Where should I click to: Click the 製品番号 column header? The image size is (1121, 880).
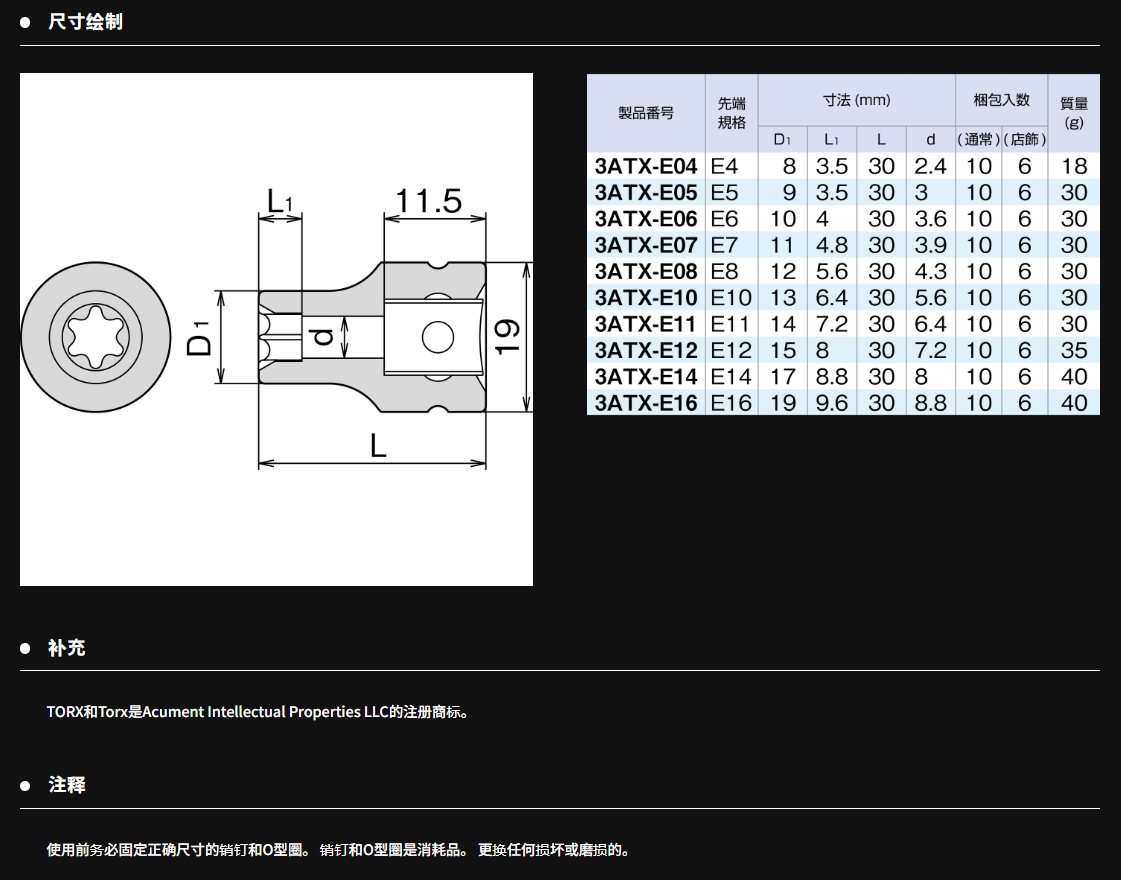(645, 112)
